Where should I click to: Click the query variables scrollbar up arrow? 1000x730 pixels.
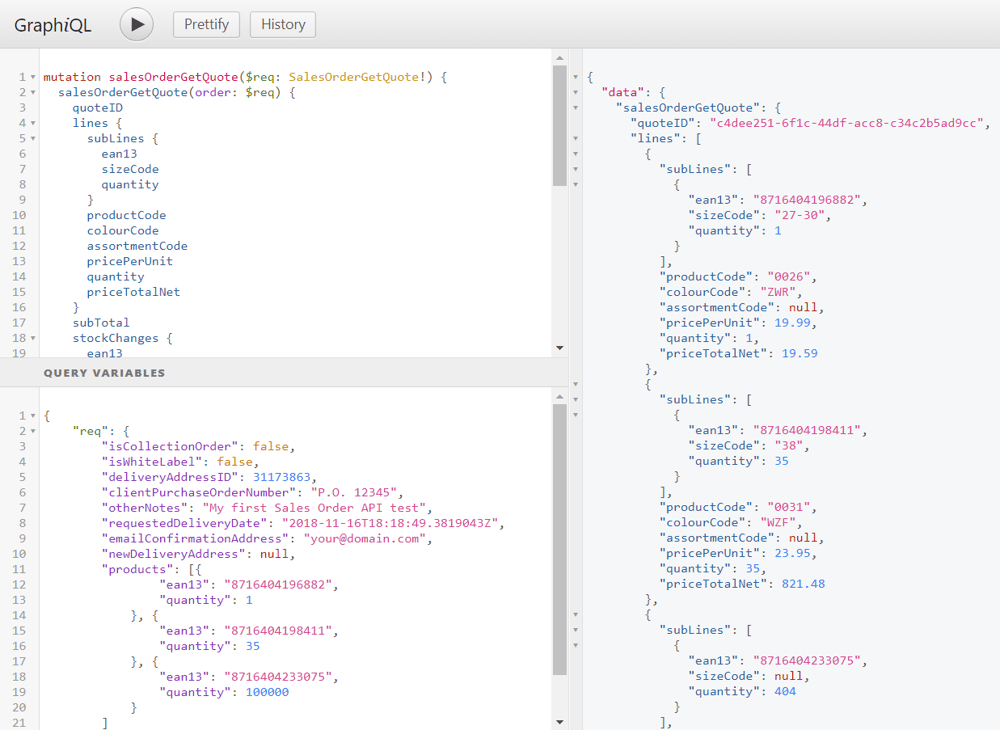pos(560,397)
